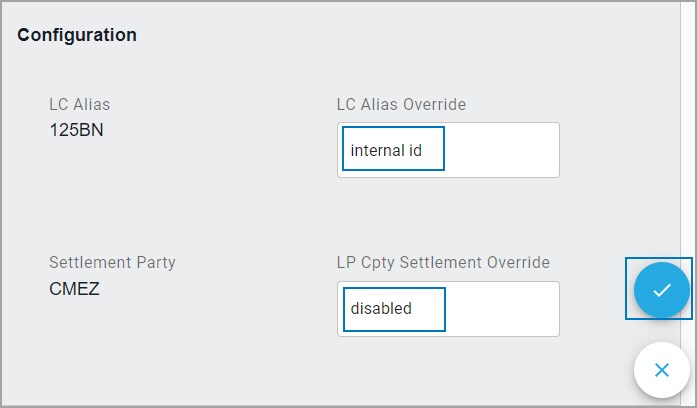Confirm changes with the blue checkmark button

click(661, 290)
